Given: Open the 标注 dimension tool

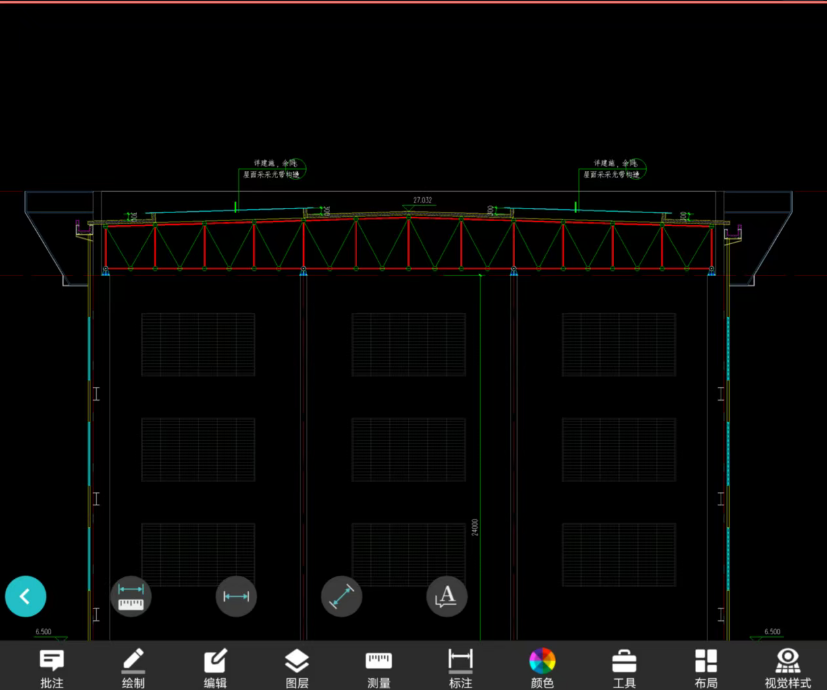Looking at the screenshot, I should click(x=460, y=667).
